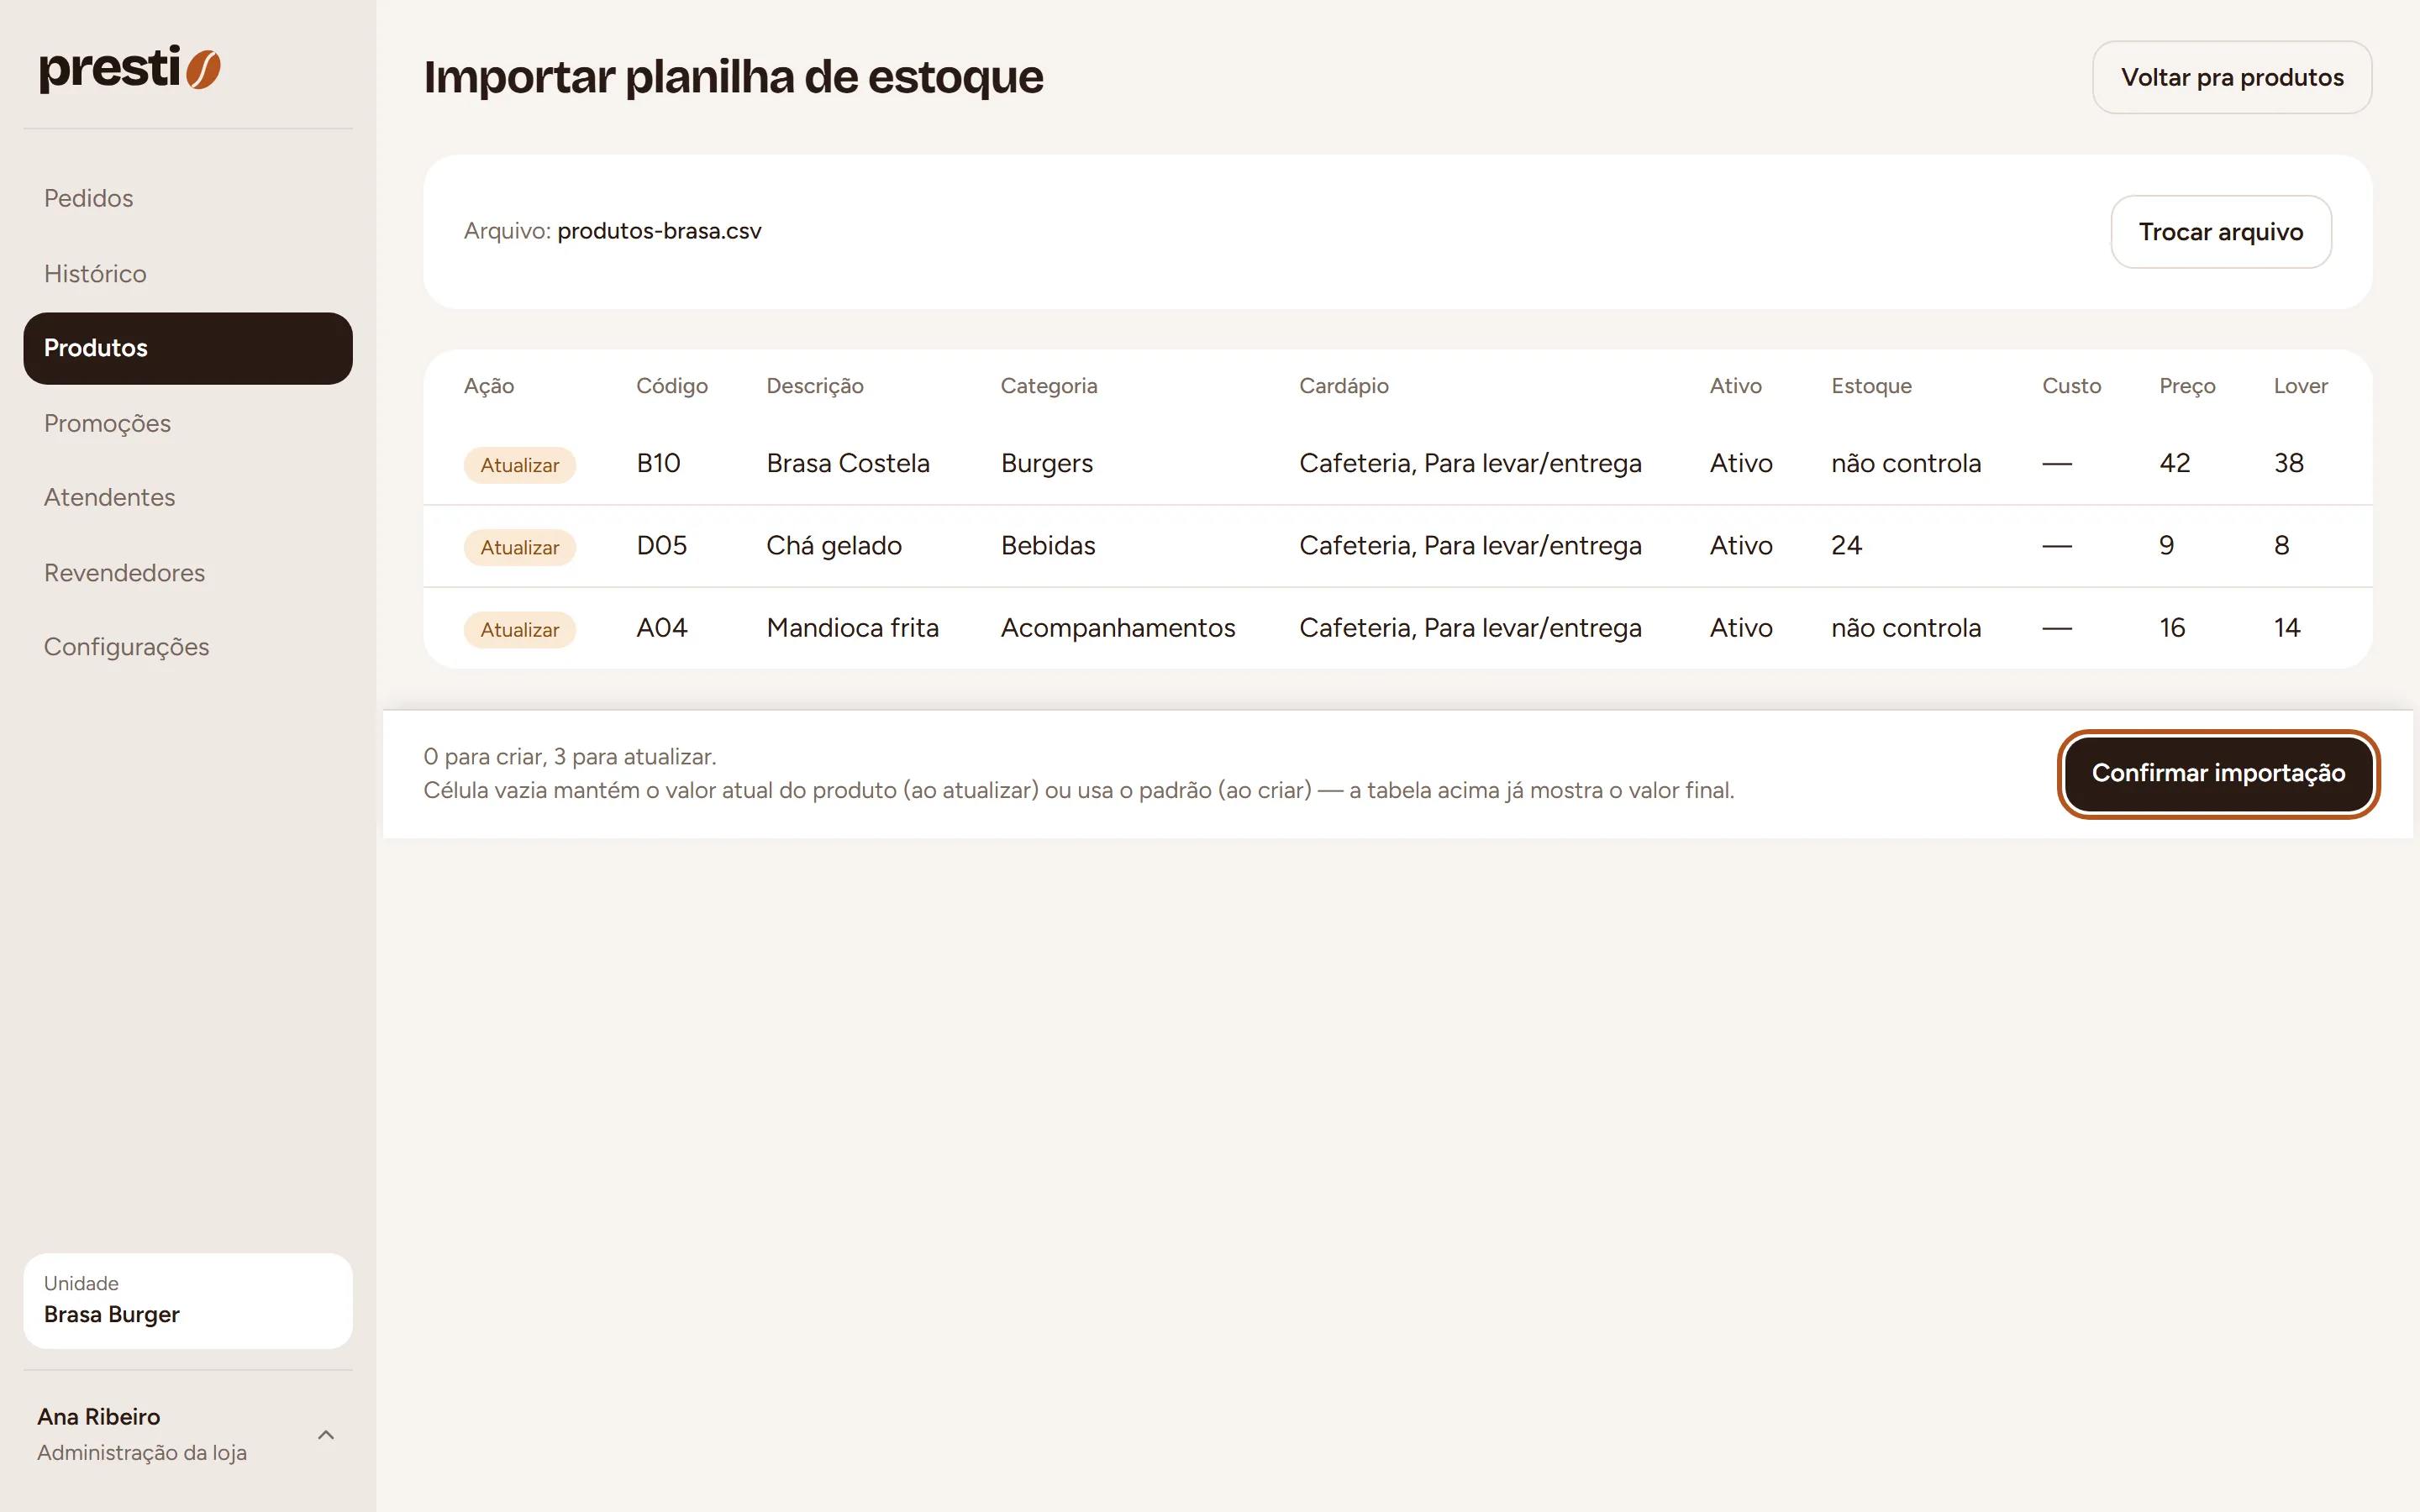Click code D05 in the table
Screen dimensions: 2420x1512
pos(661,545)
